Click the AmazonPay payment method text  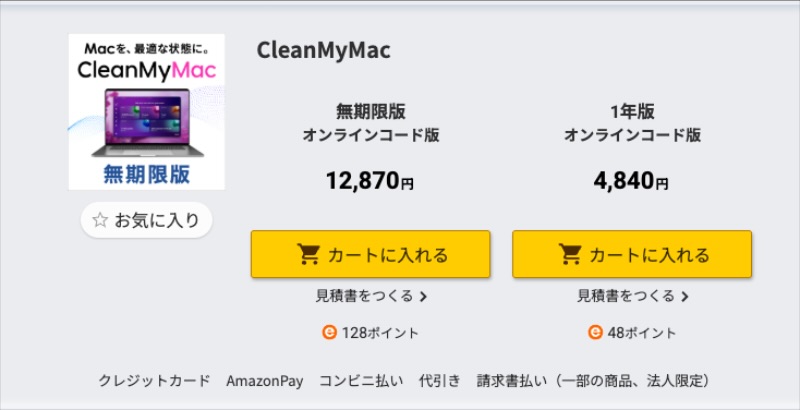pyautogui.click(x=265, y=381)
